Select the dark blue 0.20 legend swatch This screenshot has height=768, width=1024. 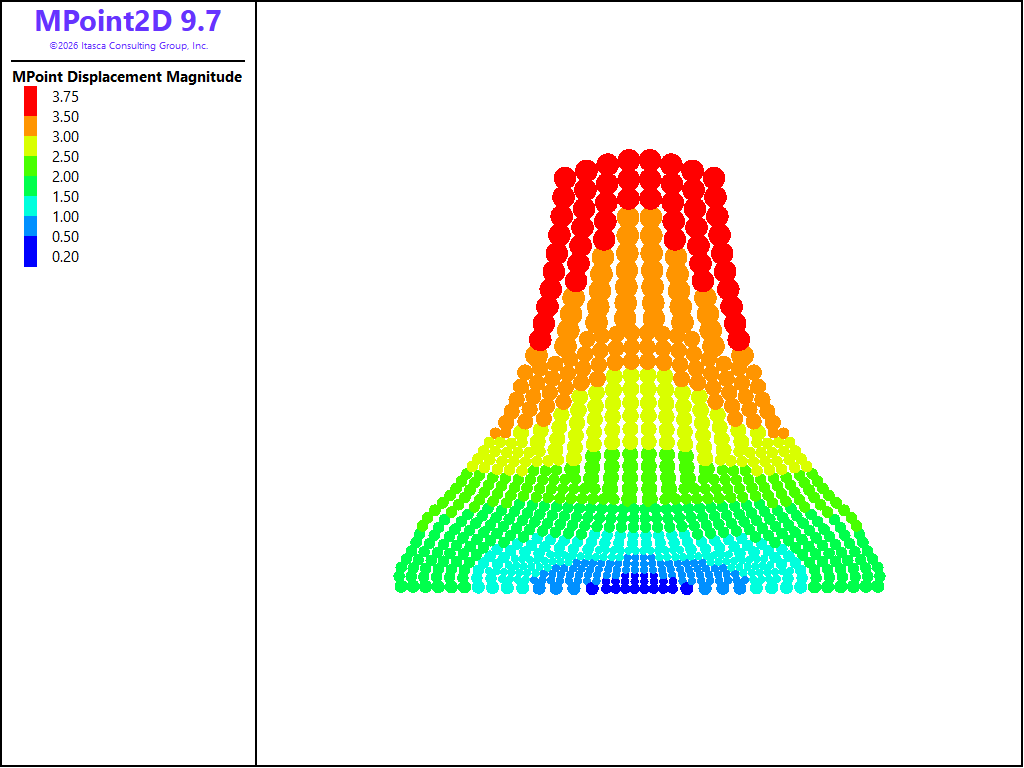pyautogui.click(x=31, y=251)
